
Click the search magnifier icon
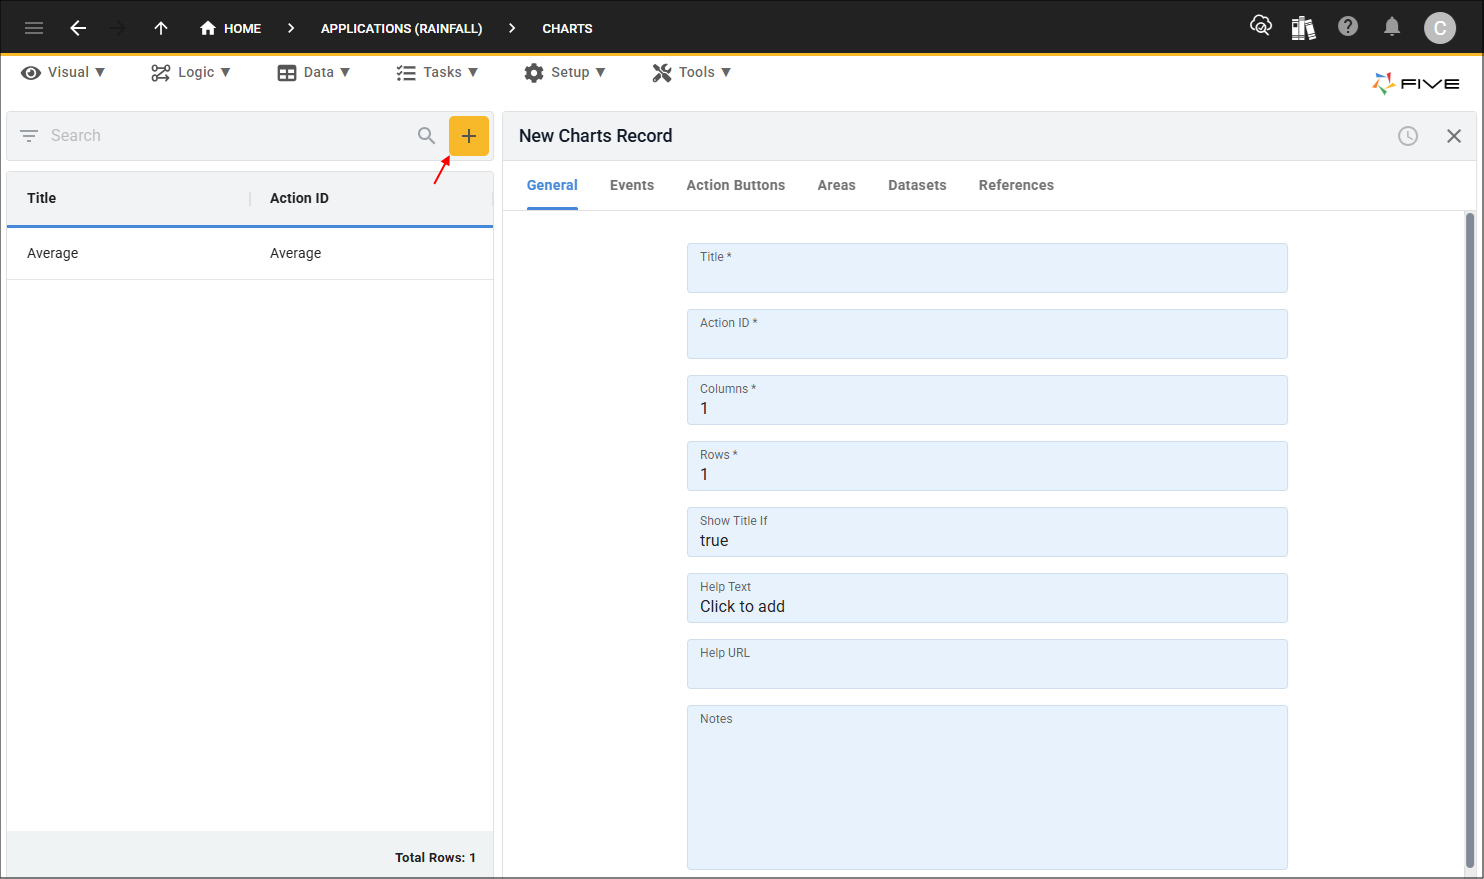pos(426,136)
